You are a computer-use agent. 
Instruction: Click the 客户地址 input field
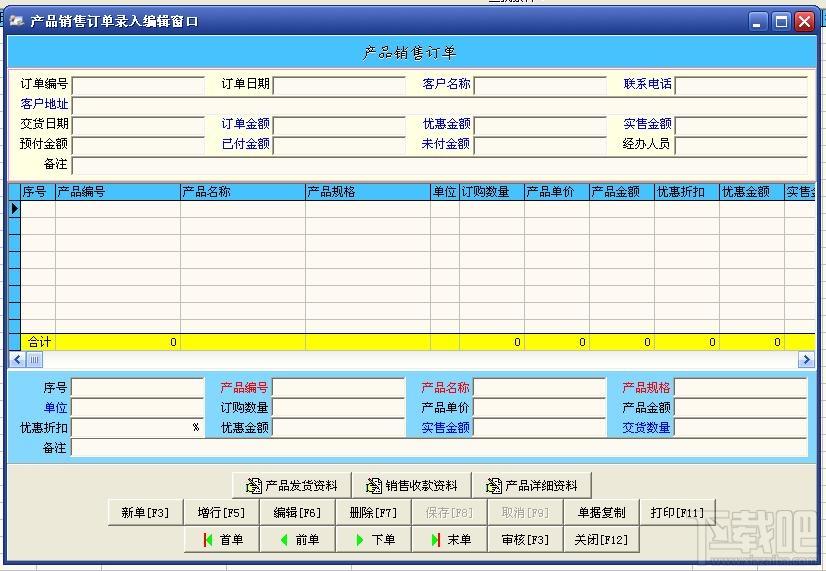[439, 105]
